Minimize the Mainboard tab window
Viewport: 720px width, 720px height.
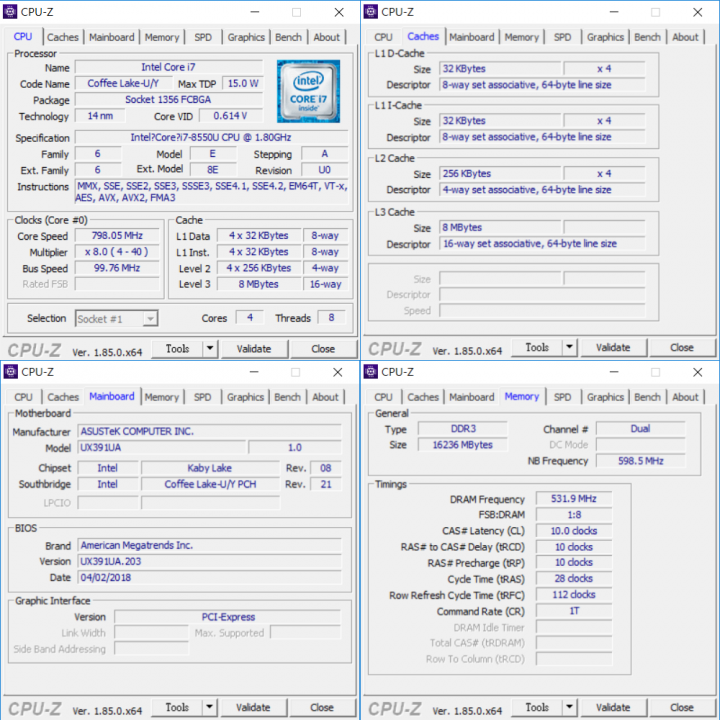click(254, 372)
